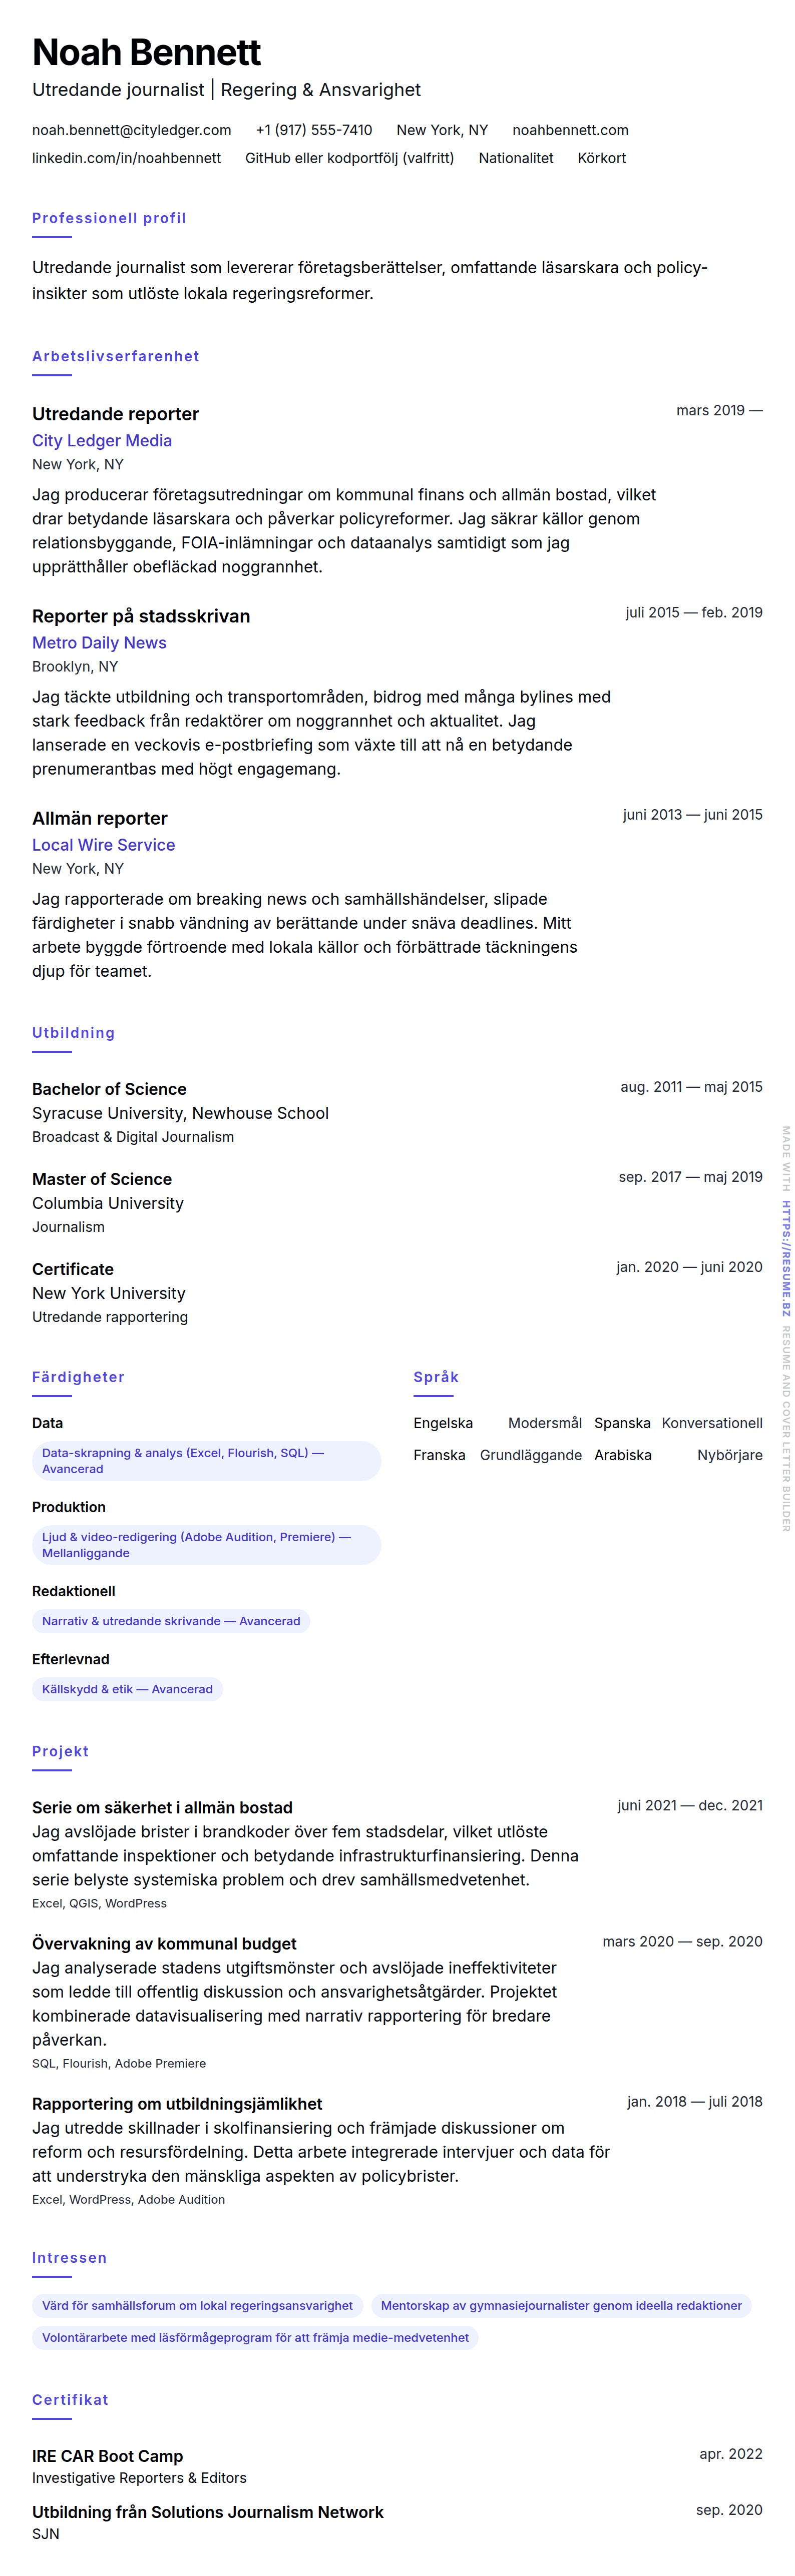The height and width of the screenshot is (2576, 795).
Task: Click the phone number +1 (917) 555-7410
Action: click(313, 130)
